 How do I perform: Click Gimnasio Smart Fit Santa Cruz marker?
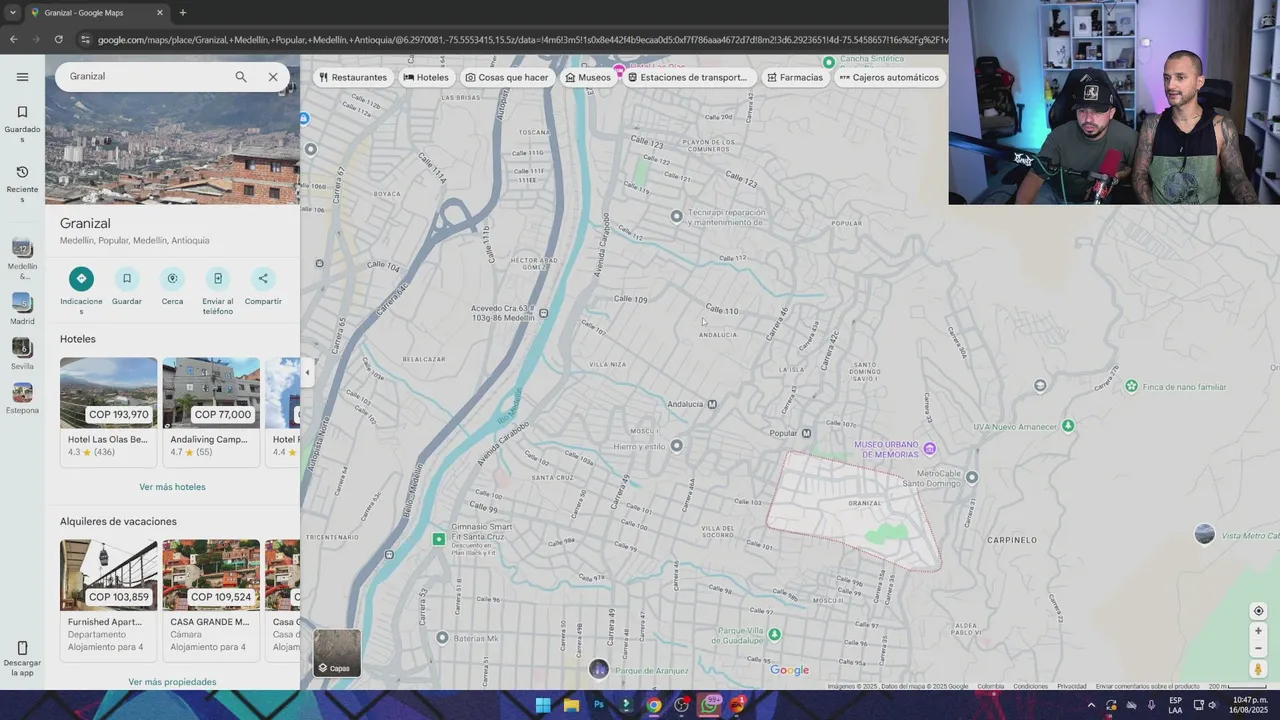[438, 539]
